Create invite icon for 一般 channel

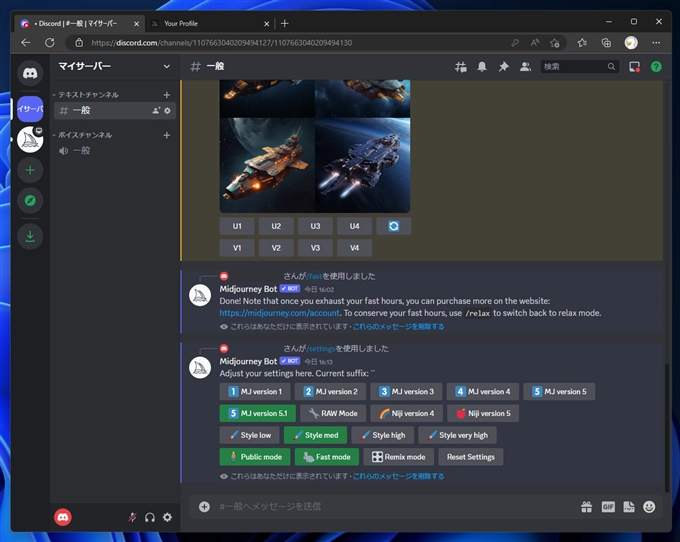click(x=156, y=111)
